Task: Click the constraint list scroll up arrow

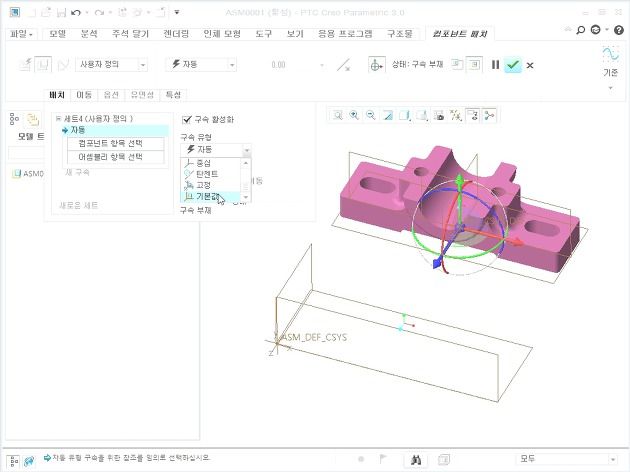Action: click(246, 163)
